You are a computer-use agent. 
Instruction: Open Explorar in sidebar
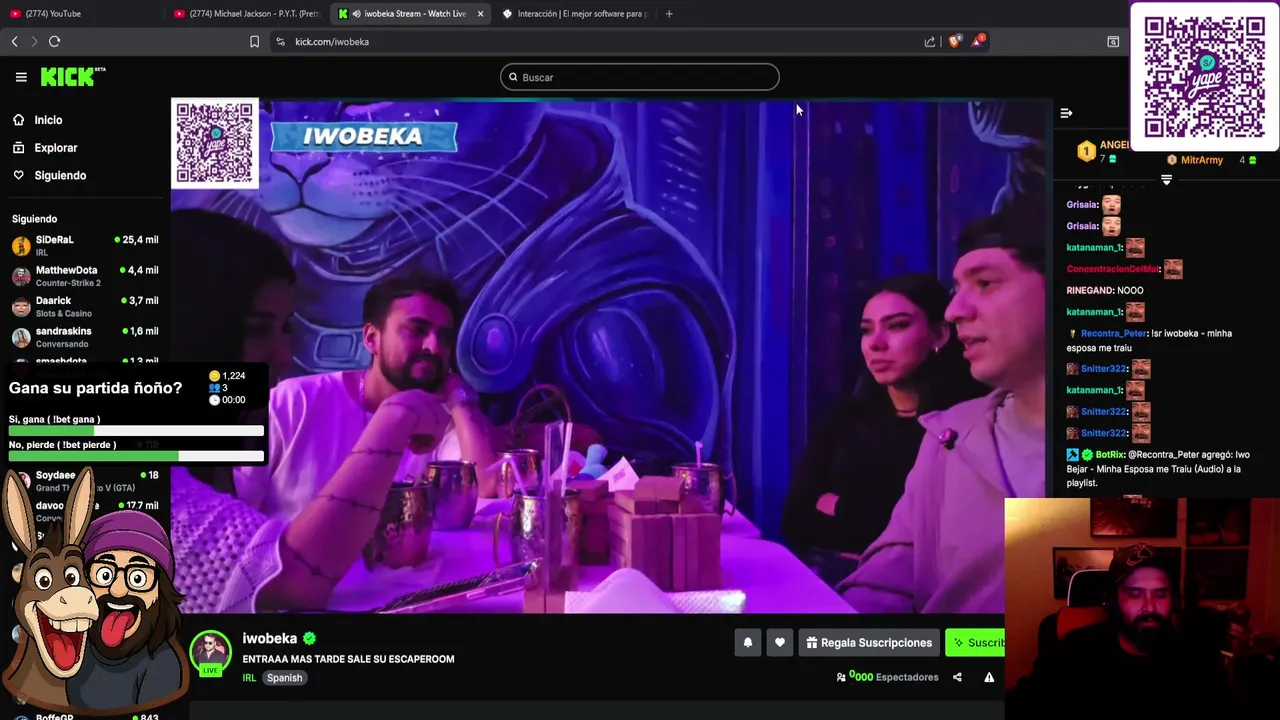[x=56, y=148]
